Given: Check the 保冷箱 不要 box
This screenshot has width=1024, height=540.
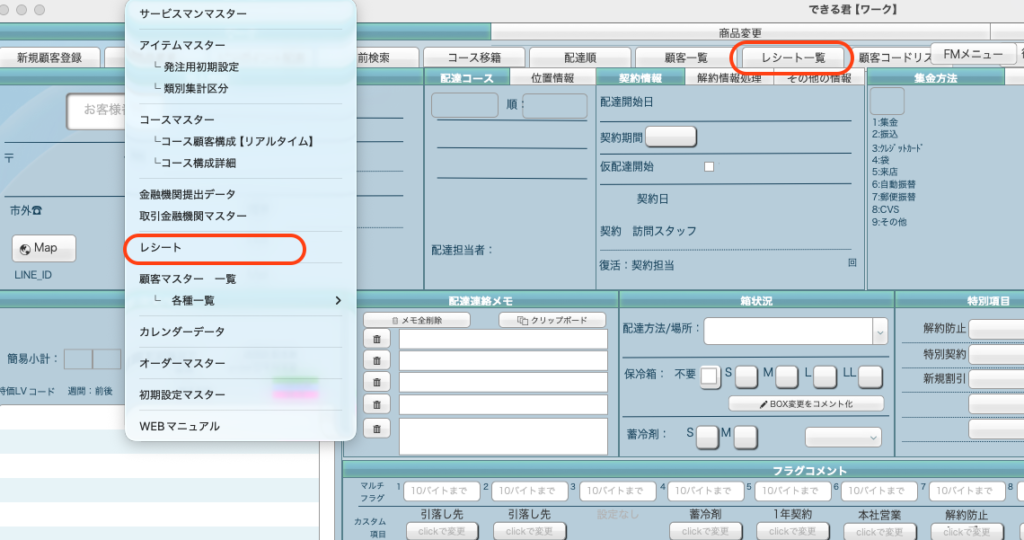Looking at the screenshot, I should [709, 376].
